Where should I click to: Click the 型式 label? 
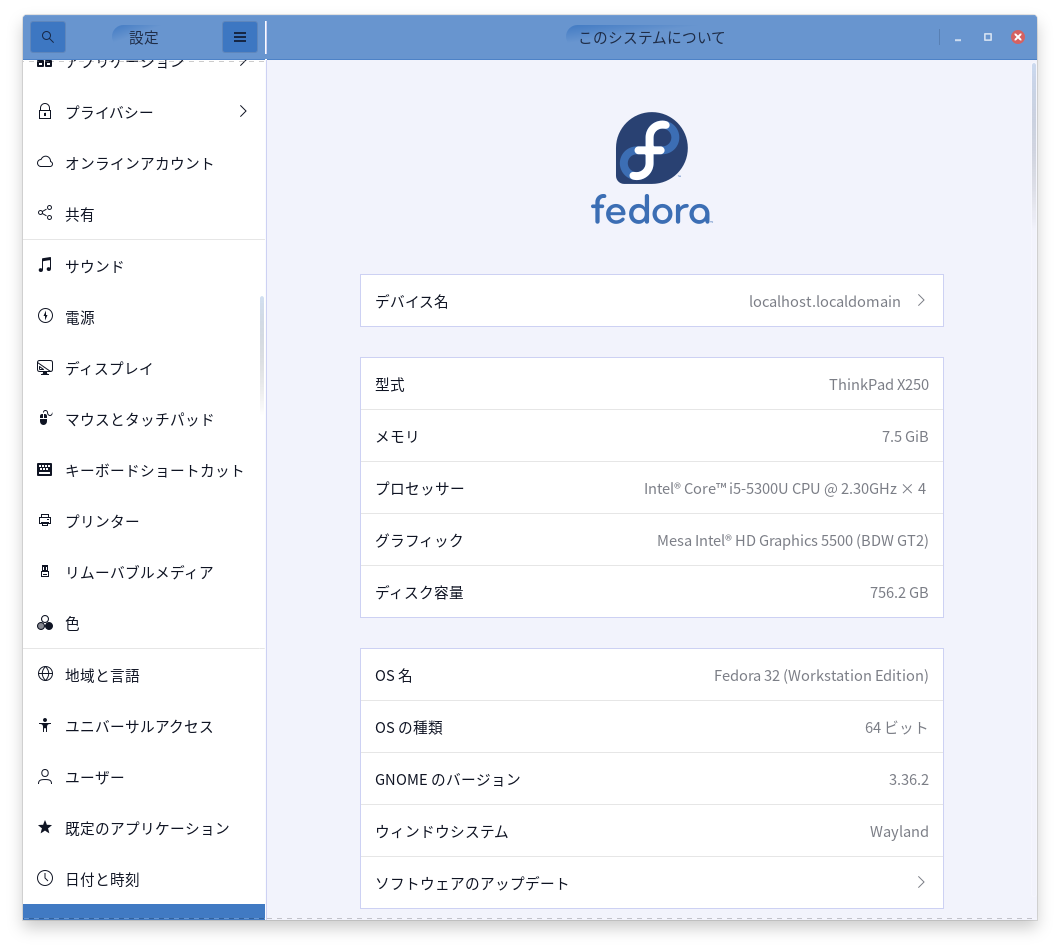click(390, 385)
